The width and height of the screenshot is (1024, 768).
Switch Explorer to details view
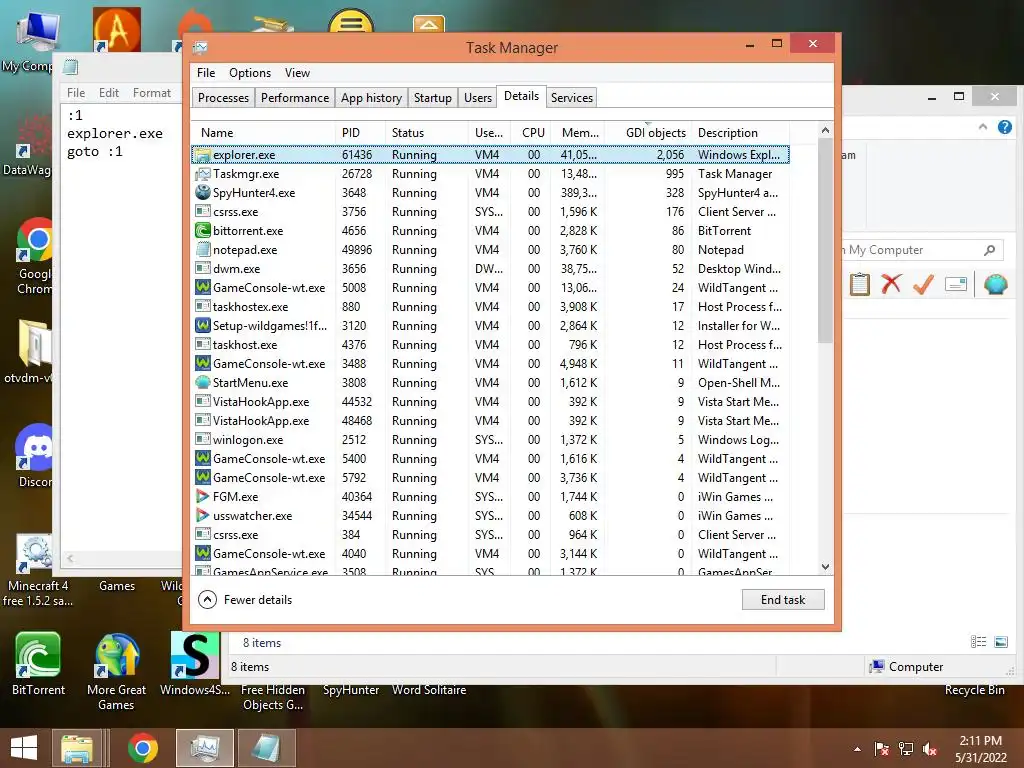click(x=978, y=642)
